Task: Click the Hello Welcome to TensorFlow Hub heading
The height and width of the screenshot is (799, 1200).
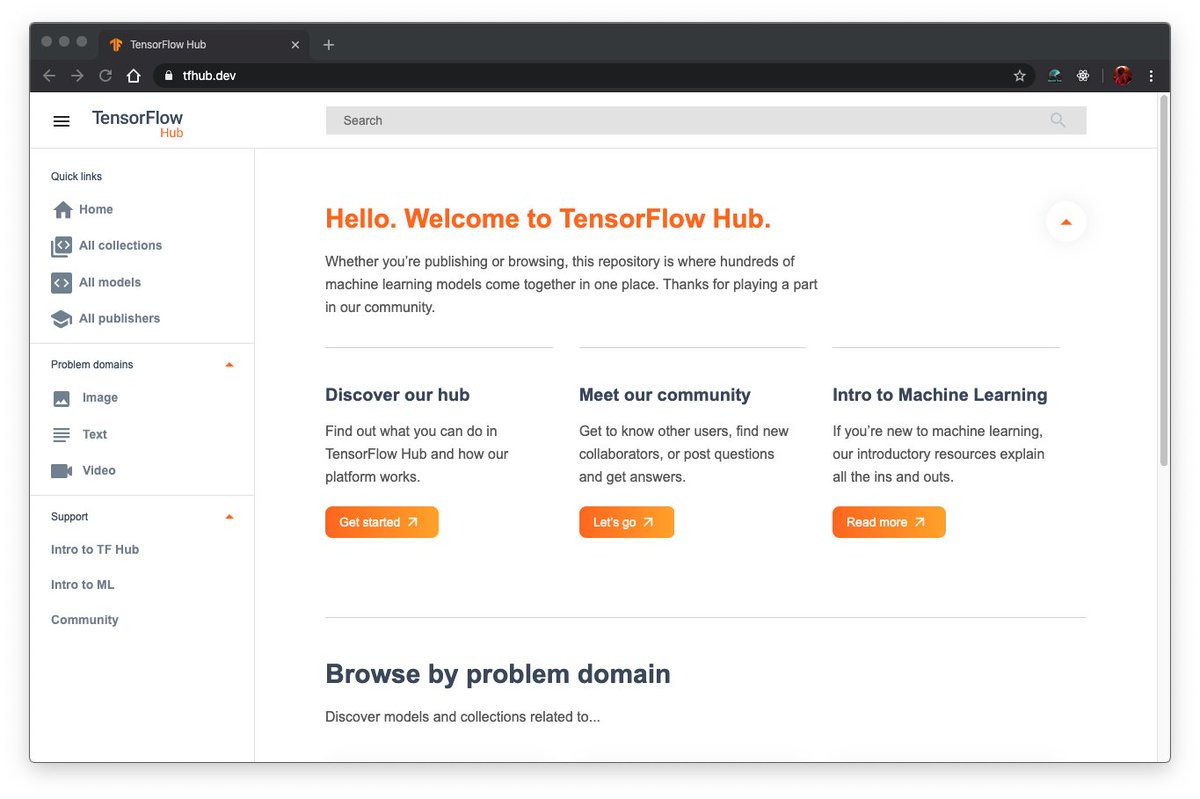Action: point(548,219)
